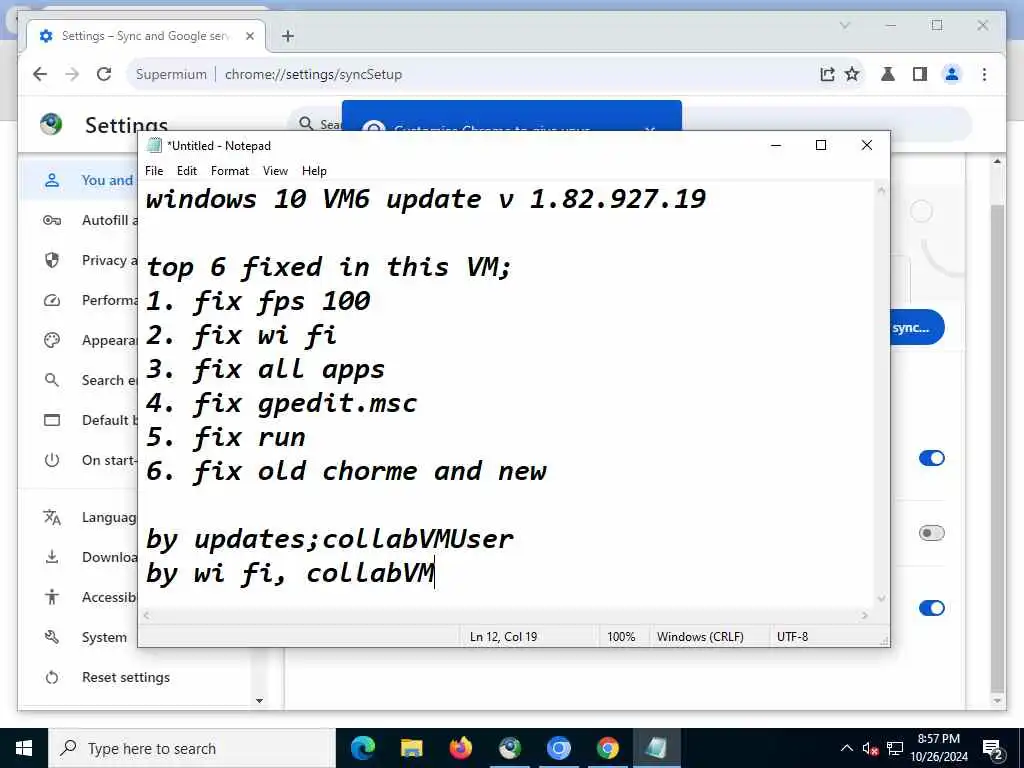Turn off the bottom blue toggle
The height and width of the screenshot is (768, 1024).
coord(931,608)
